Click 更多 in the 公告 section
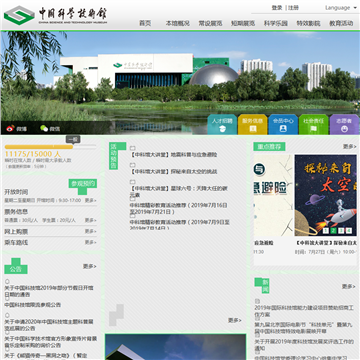The image size is (360, 360). click(90, 266)
